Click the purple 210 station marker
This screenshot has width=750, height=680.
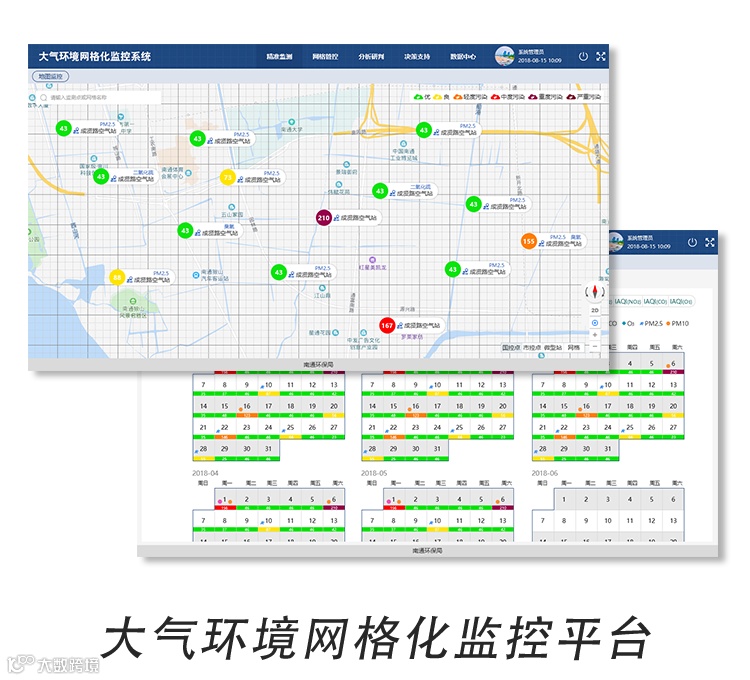pyautogui.click(x=323, y=218)
